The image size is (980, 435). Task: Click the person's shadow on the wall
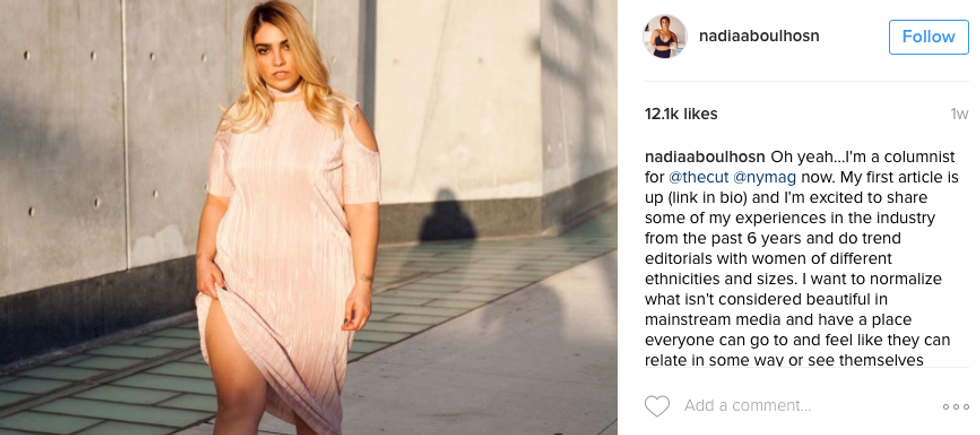pyautogui.click(x=448, y=215)
